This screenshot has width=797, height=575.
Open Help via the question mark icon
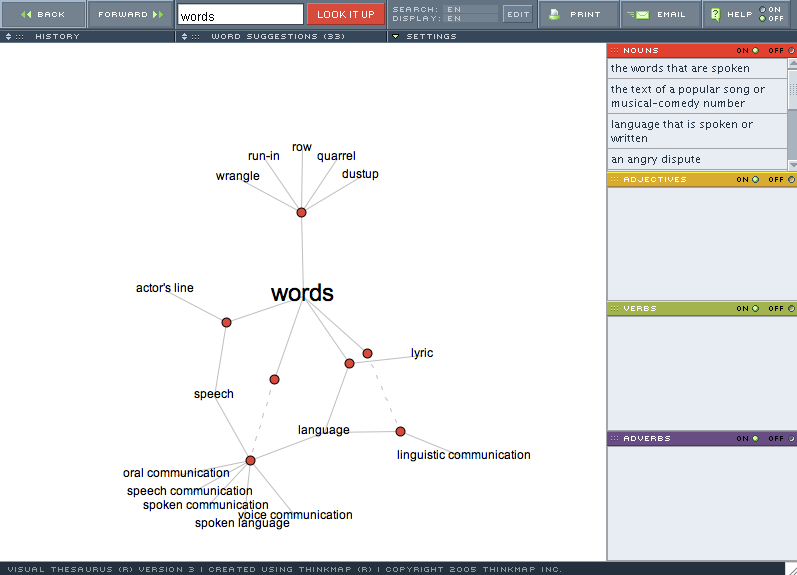click(716, 14)
